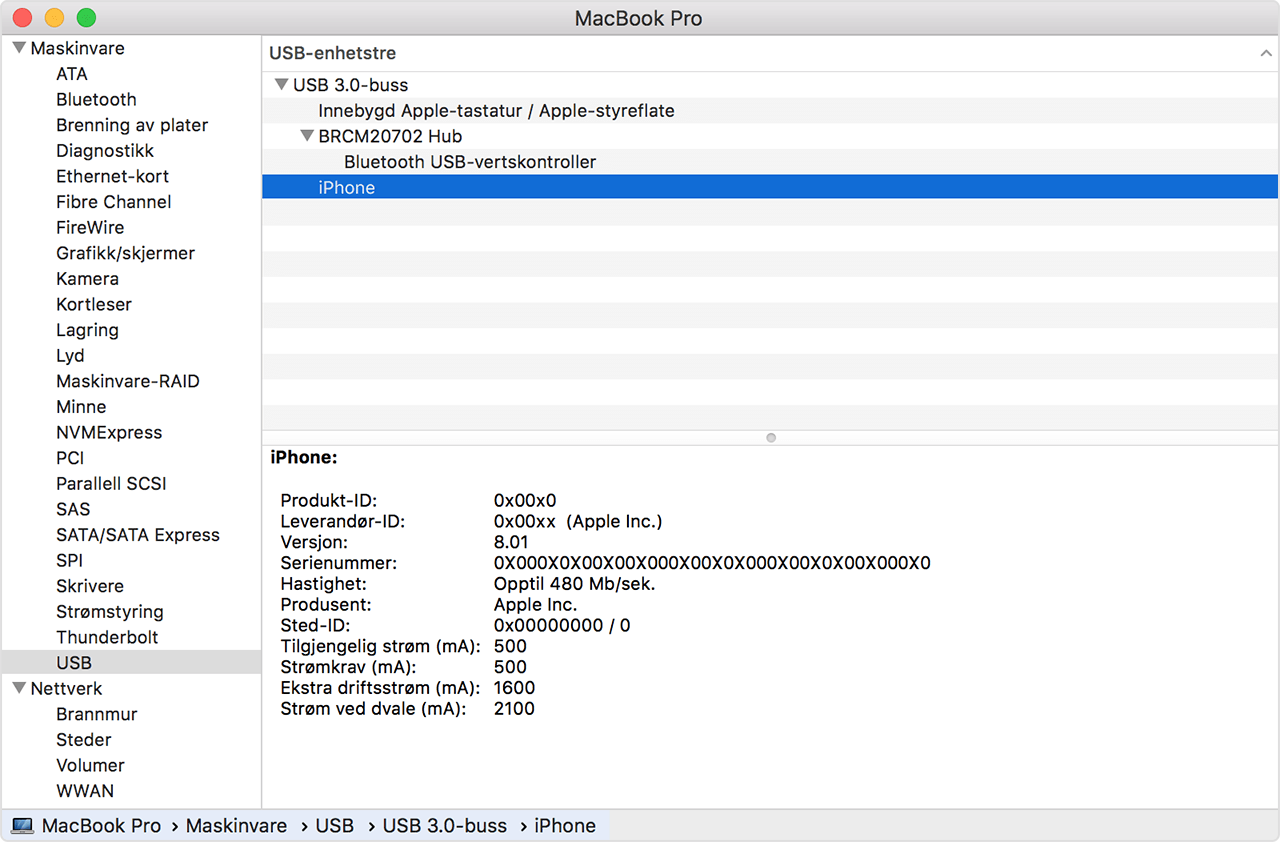Select the highlighted USB sidebar item
The height and width of the screenshot is (842, 1280).
click(x=131, y=662)
